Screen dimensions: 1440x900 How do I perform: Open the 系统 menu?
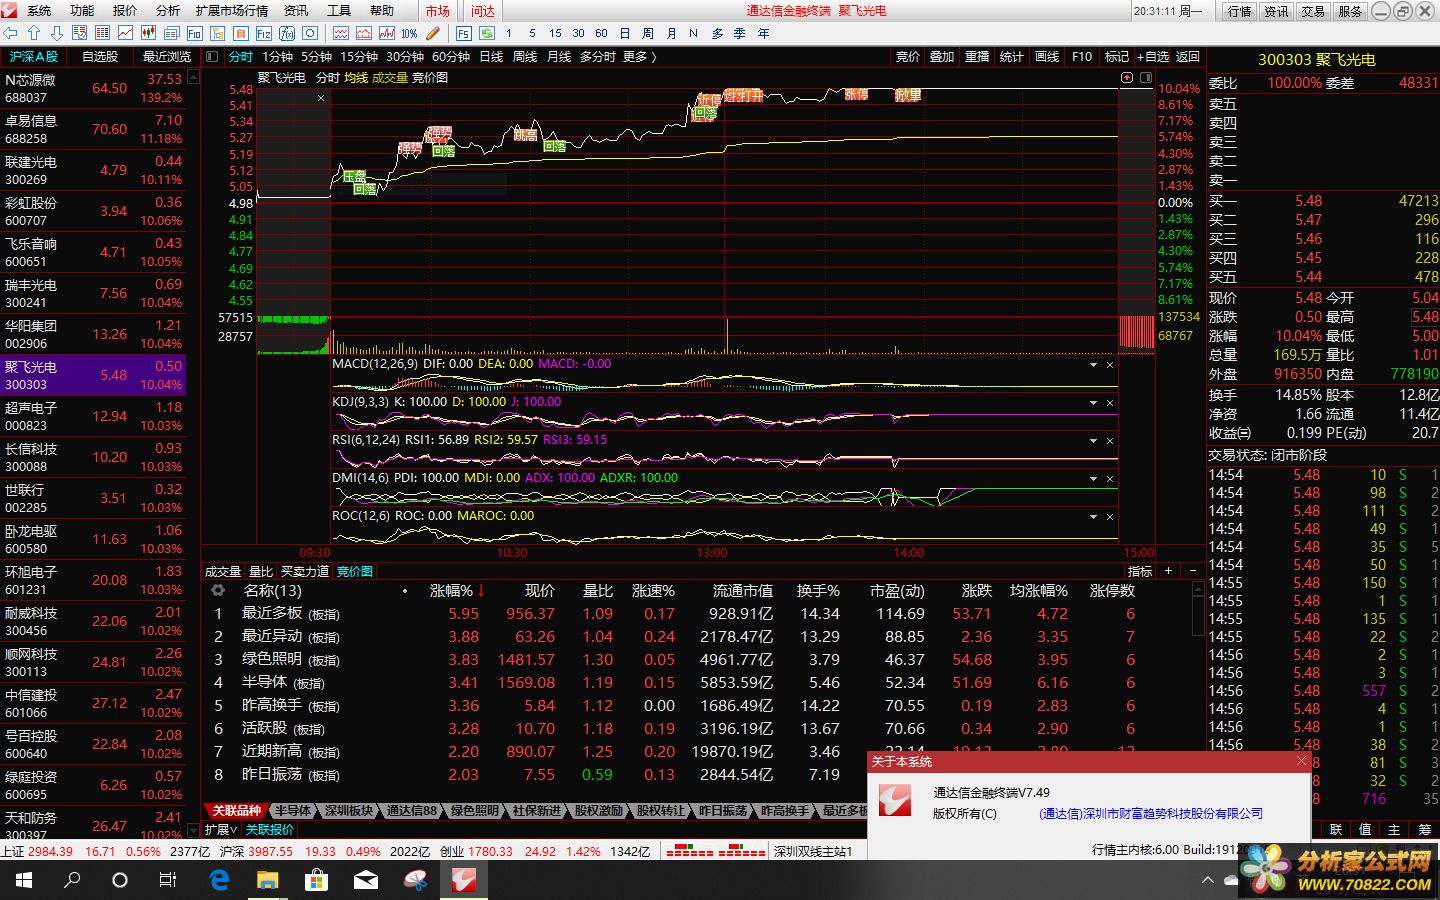pos(39,10)
